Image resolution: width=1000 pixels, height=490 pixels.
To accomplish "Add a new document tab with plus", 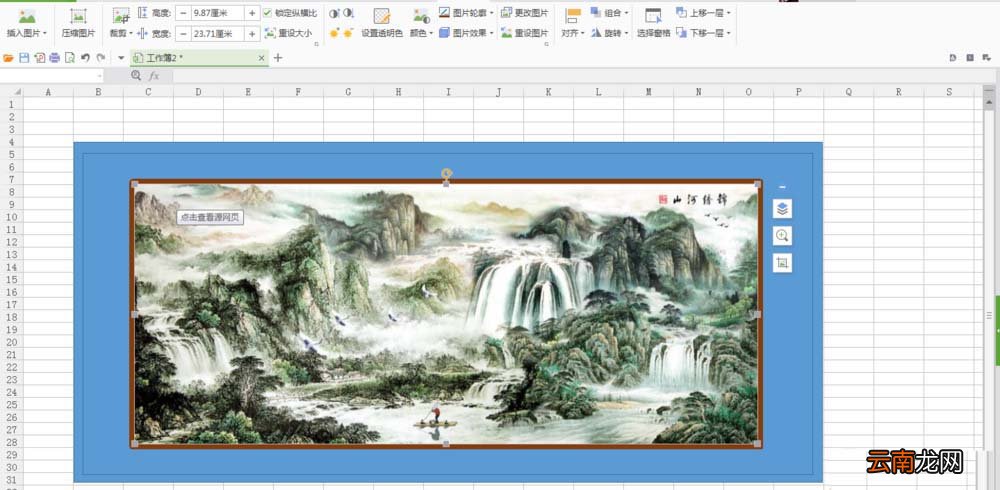I will (278, 58).
